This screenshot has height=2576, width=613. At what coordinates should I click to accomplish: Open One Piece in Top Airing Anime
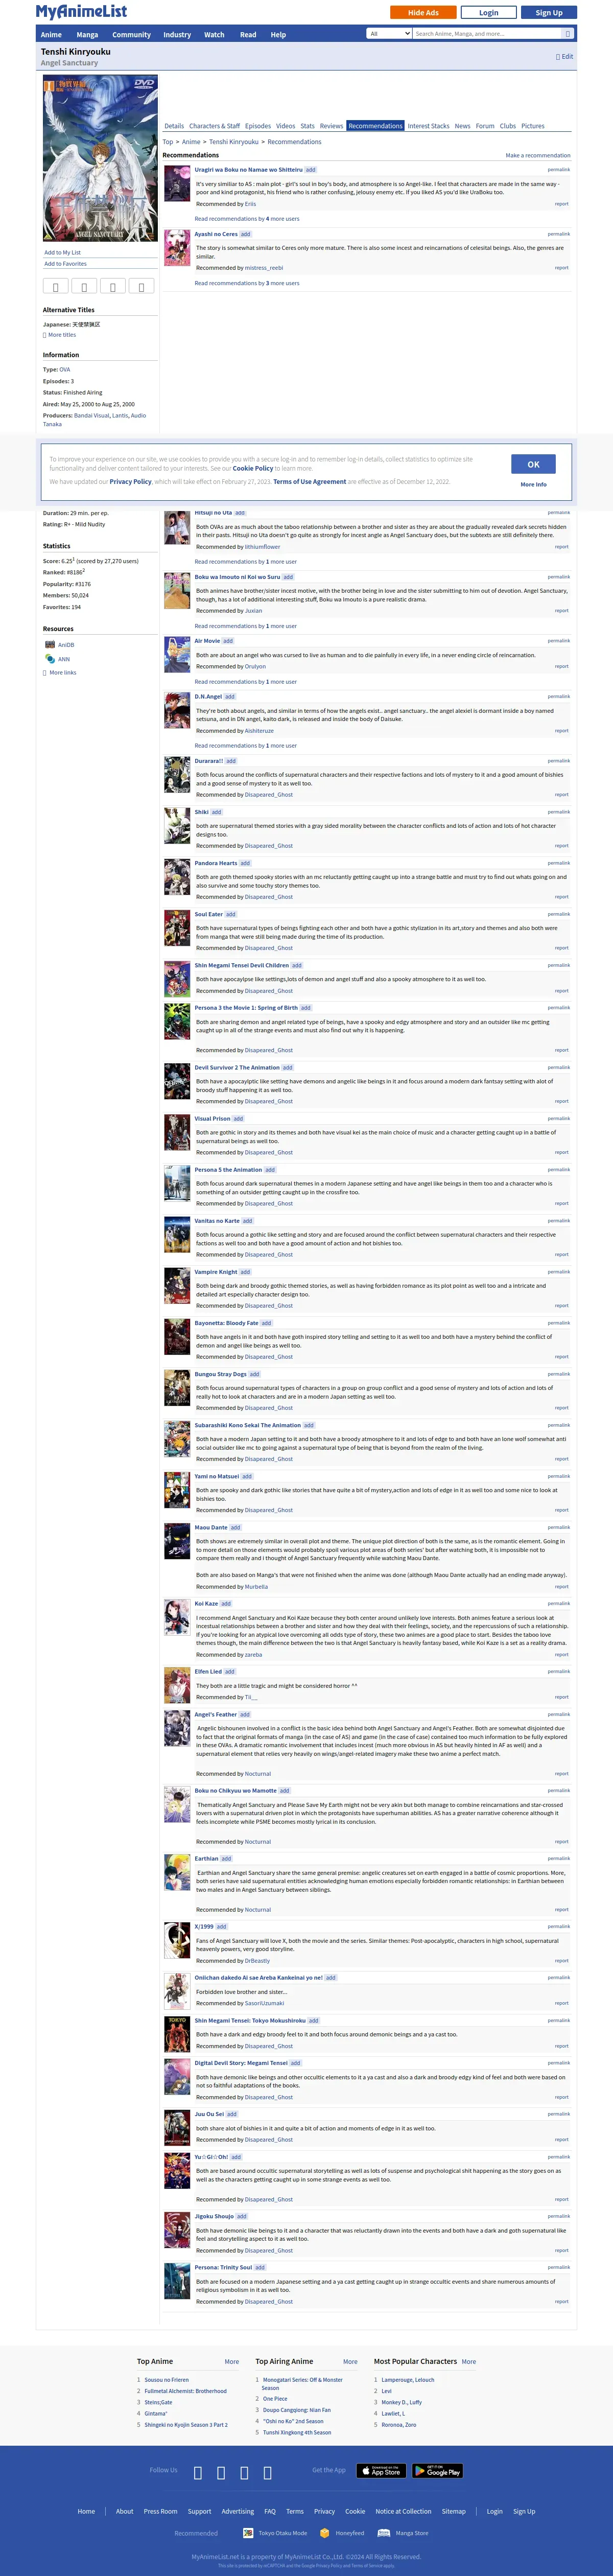pyautogui.click(x=275, y=2398)
